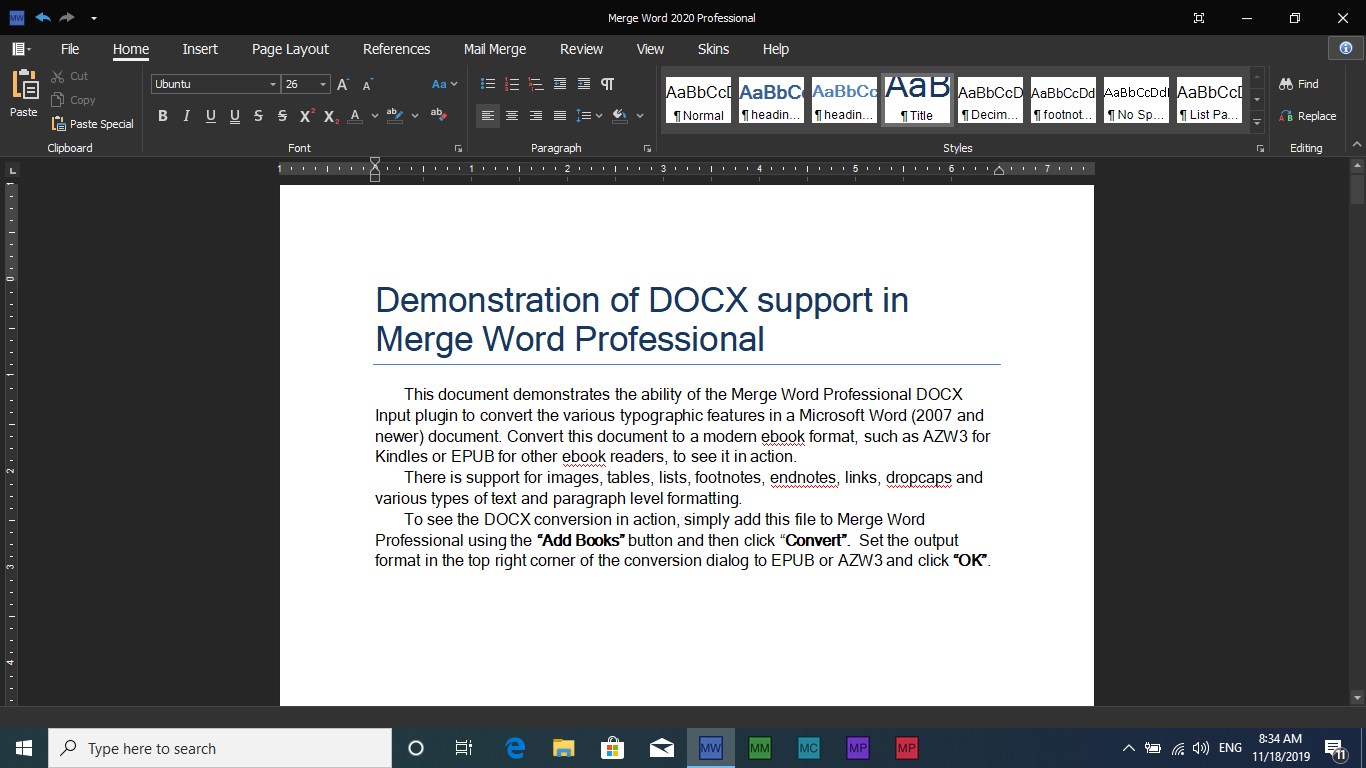The image size is (1366, 768).
Task: Open the shading color dropdown arrow
Action: [640, 116]
